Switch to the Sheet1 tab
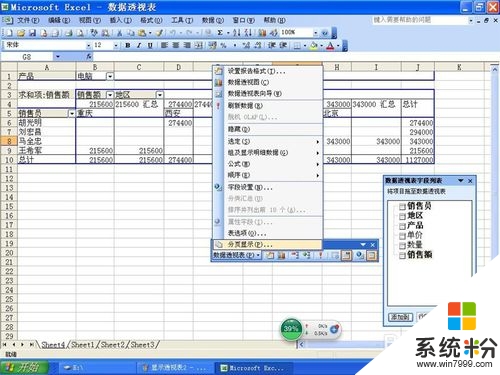The image size is (500, 375). tap(82, 345)
